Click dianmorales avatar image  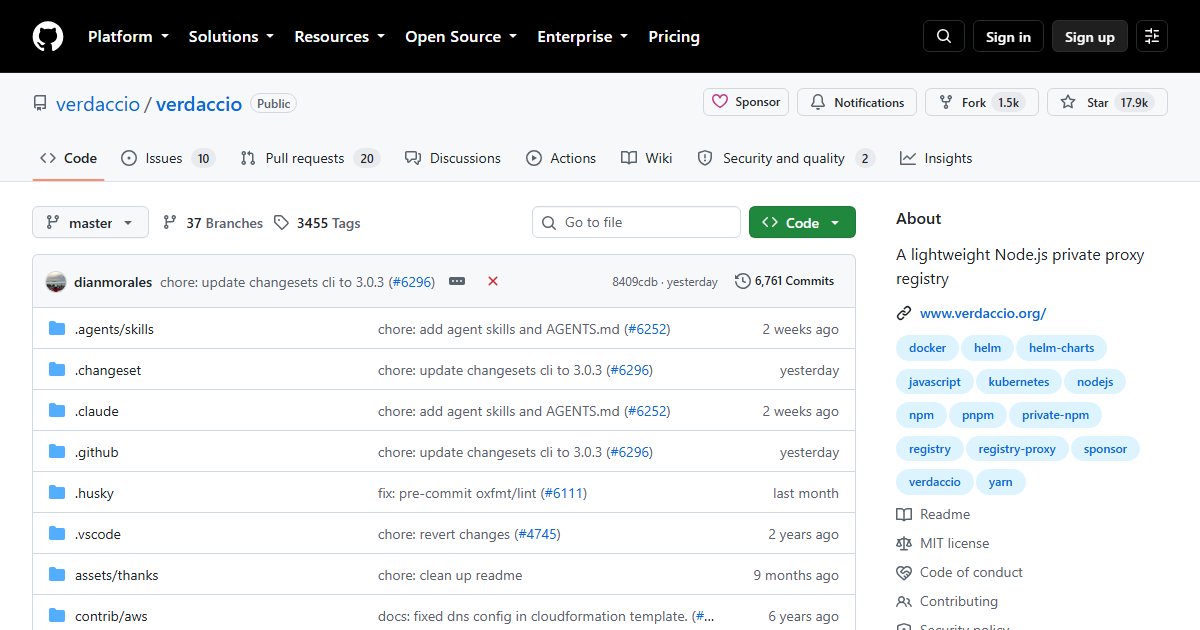56,282
